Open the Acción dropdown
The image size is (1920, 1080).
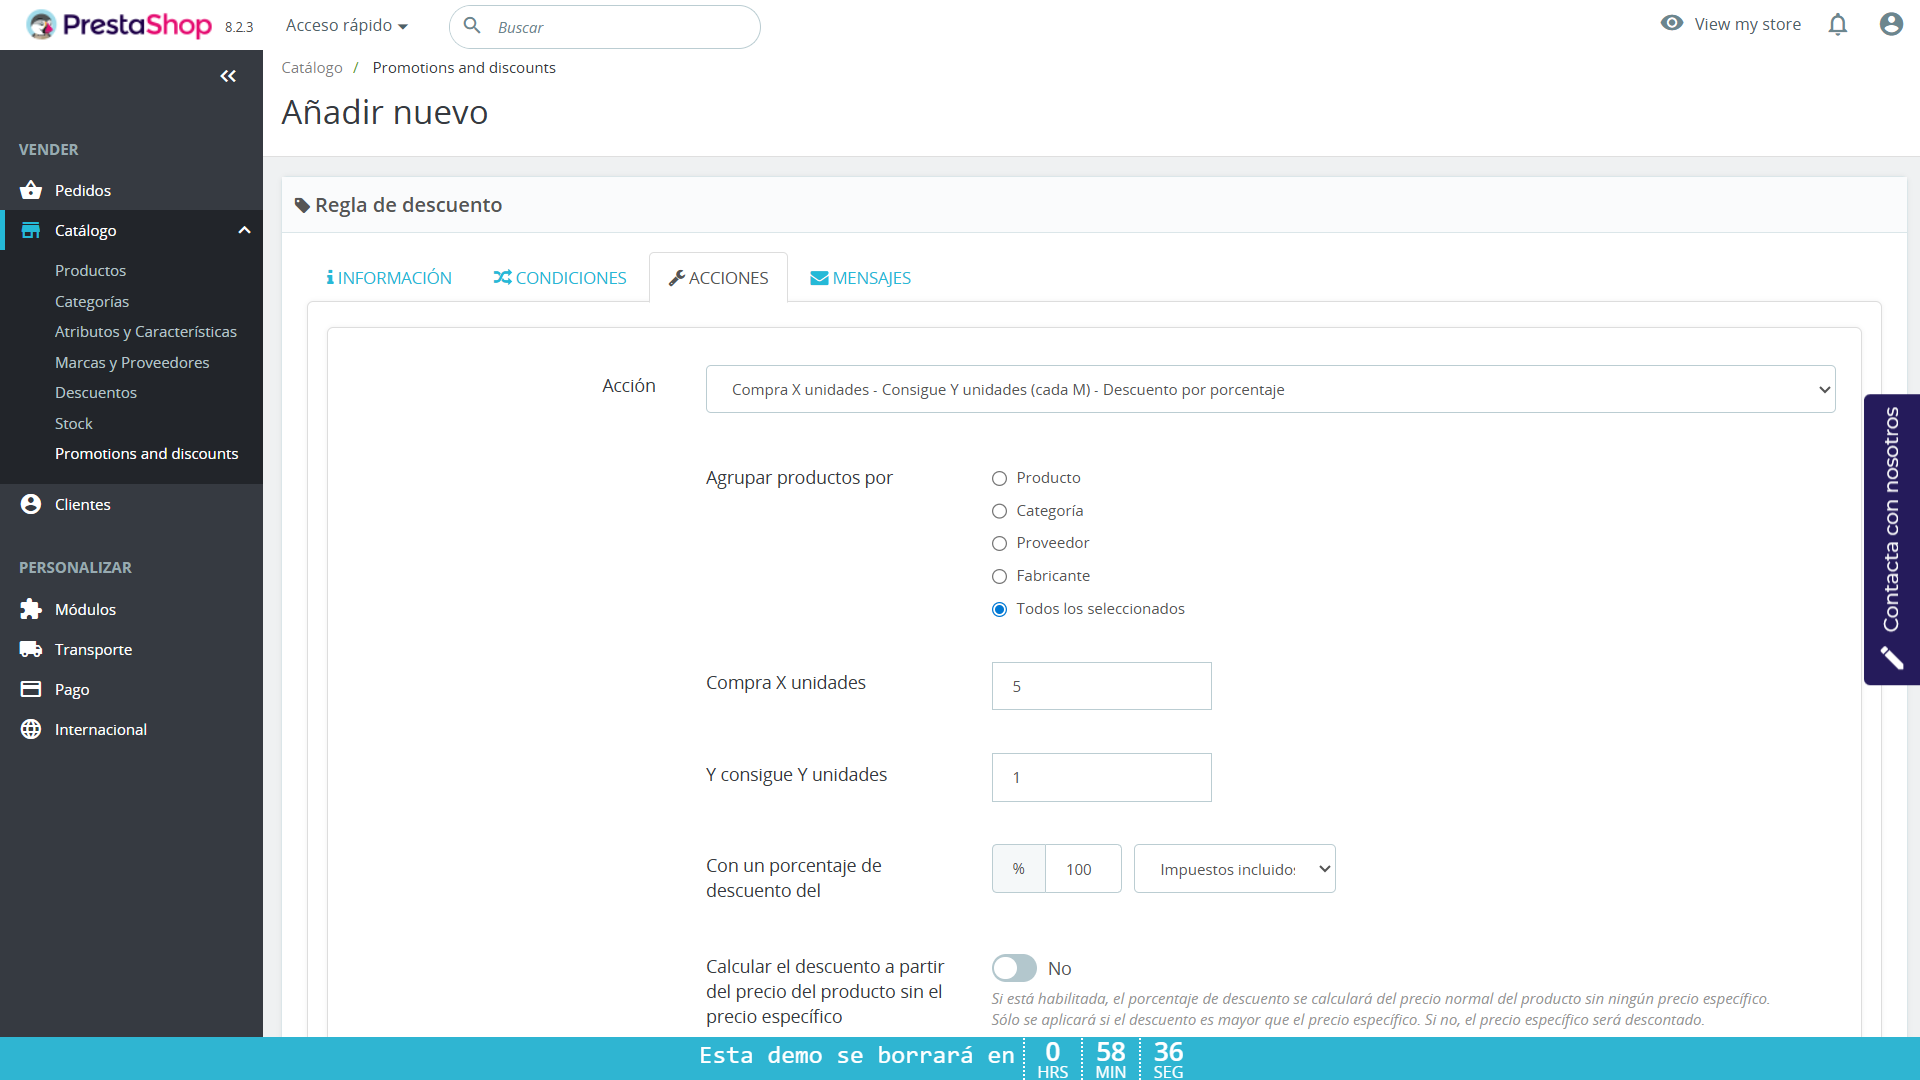point(1270,389)
